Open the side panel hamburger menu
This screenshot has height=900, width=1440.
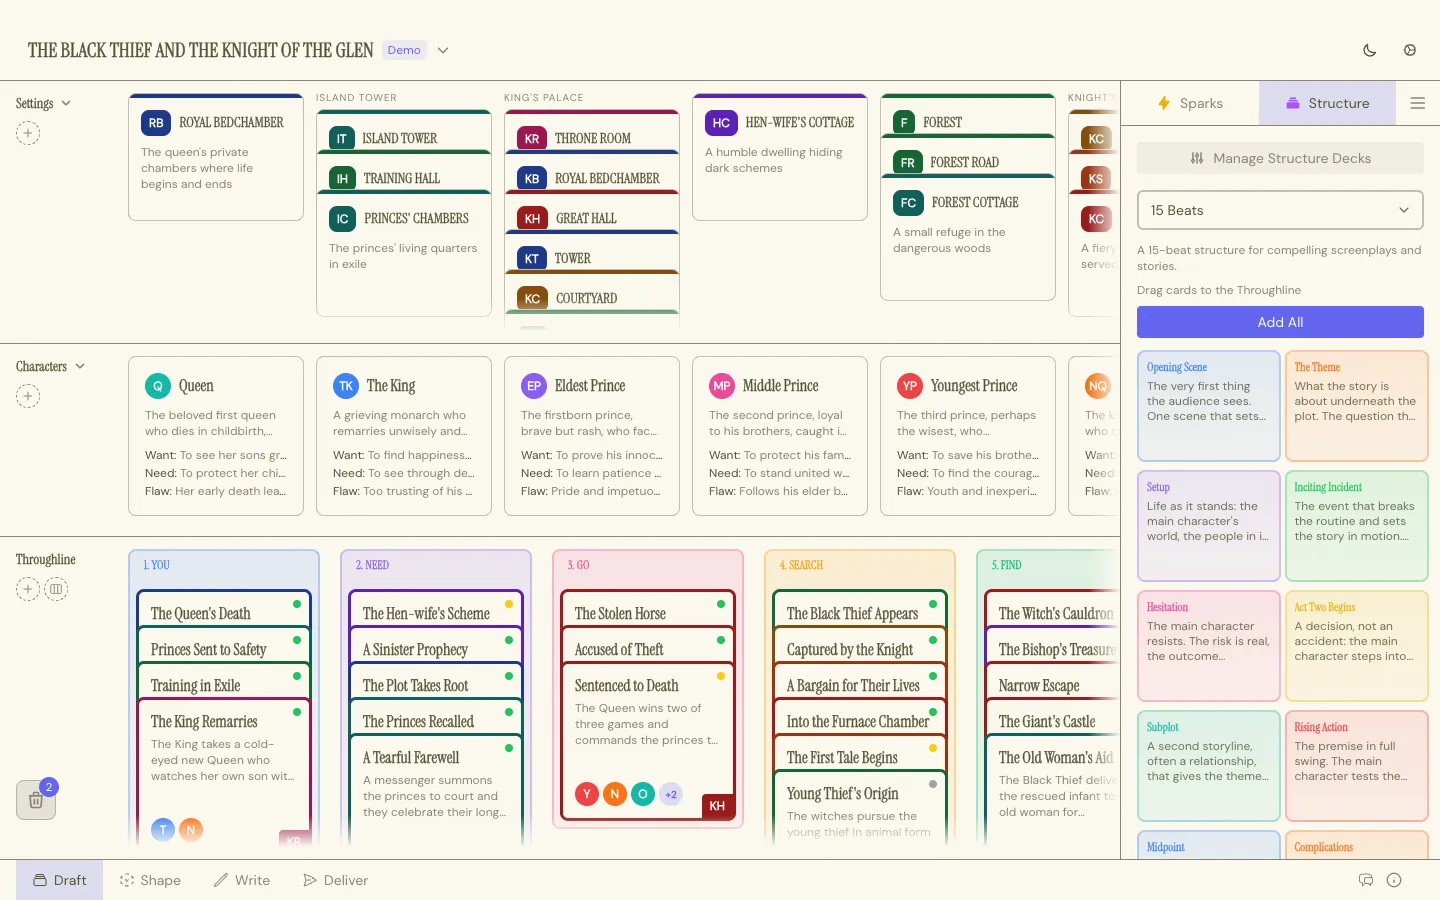tap(1417, 103)
